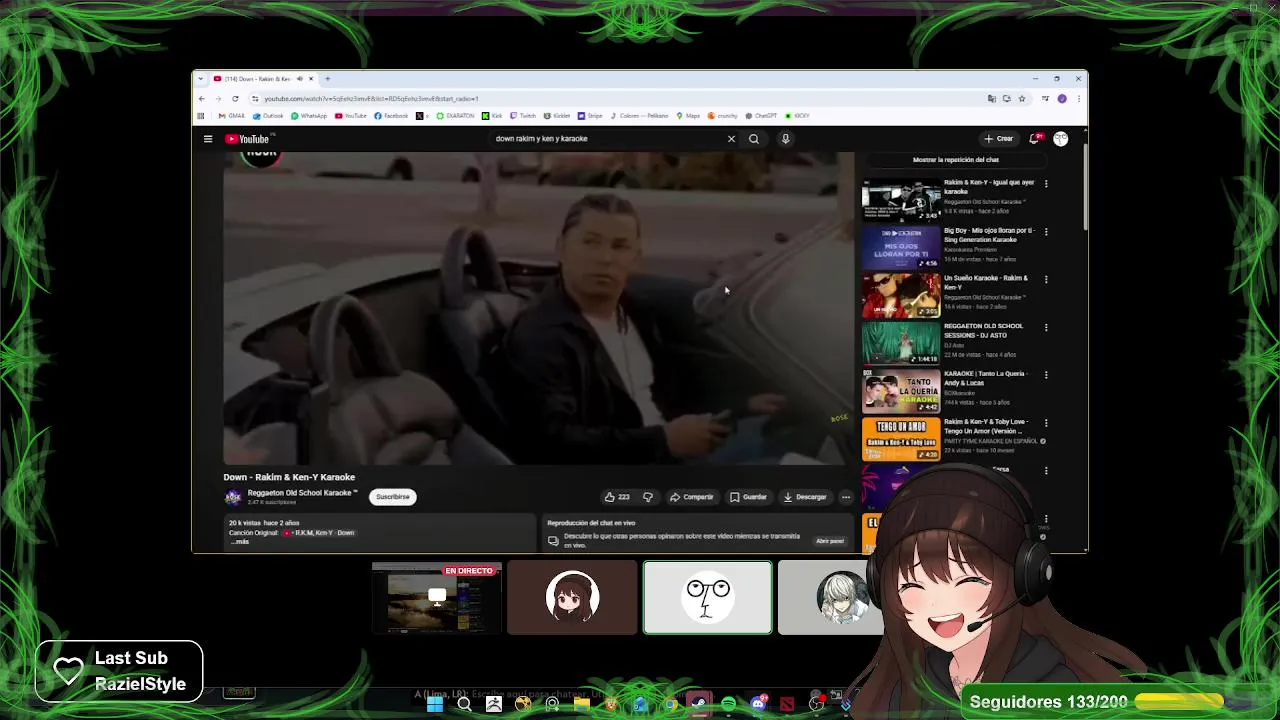Open Facebook bookmark
1280x720 pixels.
(391, 116)
